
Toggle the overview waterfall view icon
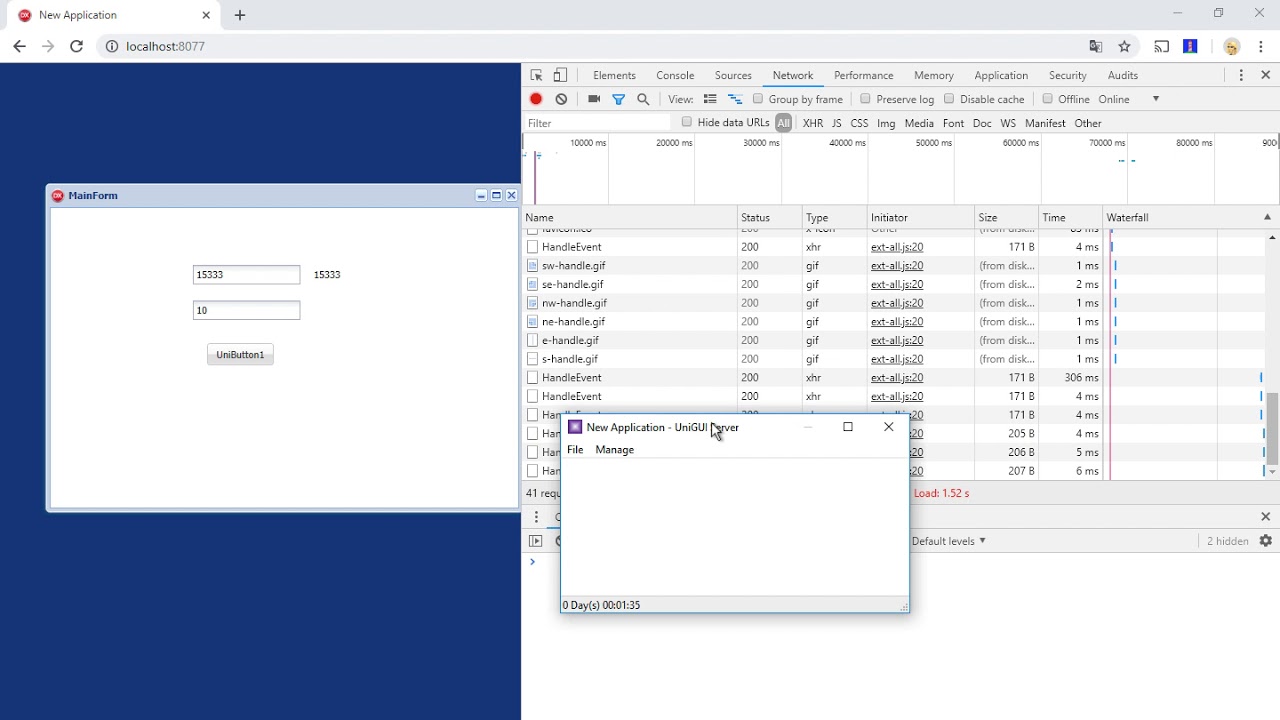pos(735,99)
